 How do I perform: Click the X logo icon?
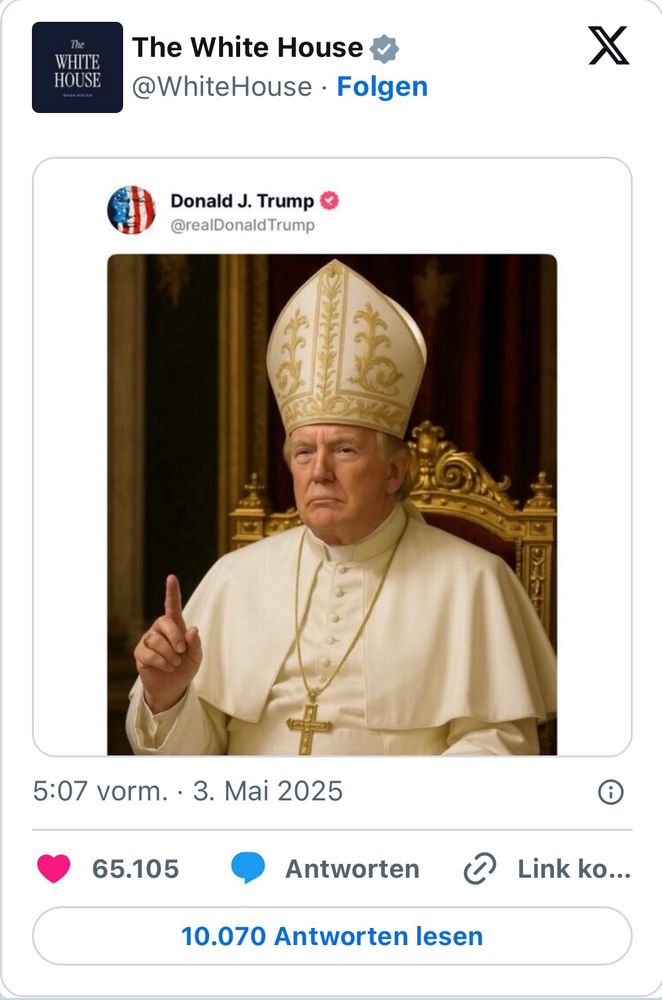tap(608, 46)
